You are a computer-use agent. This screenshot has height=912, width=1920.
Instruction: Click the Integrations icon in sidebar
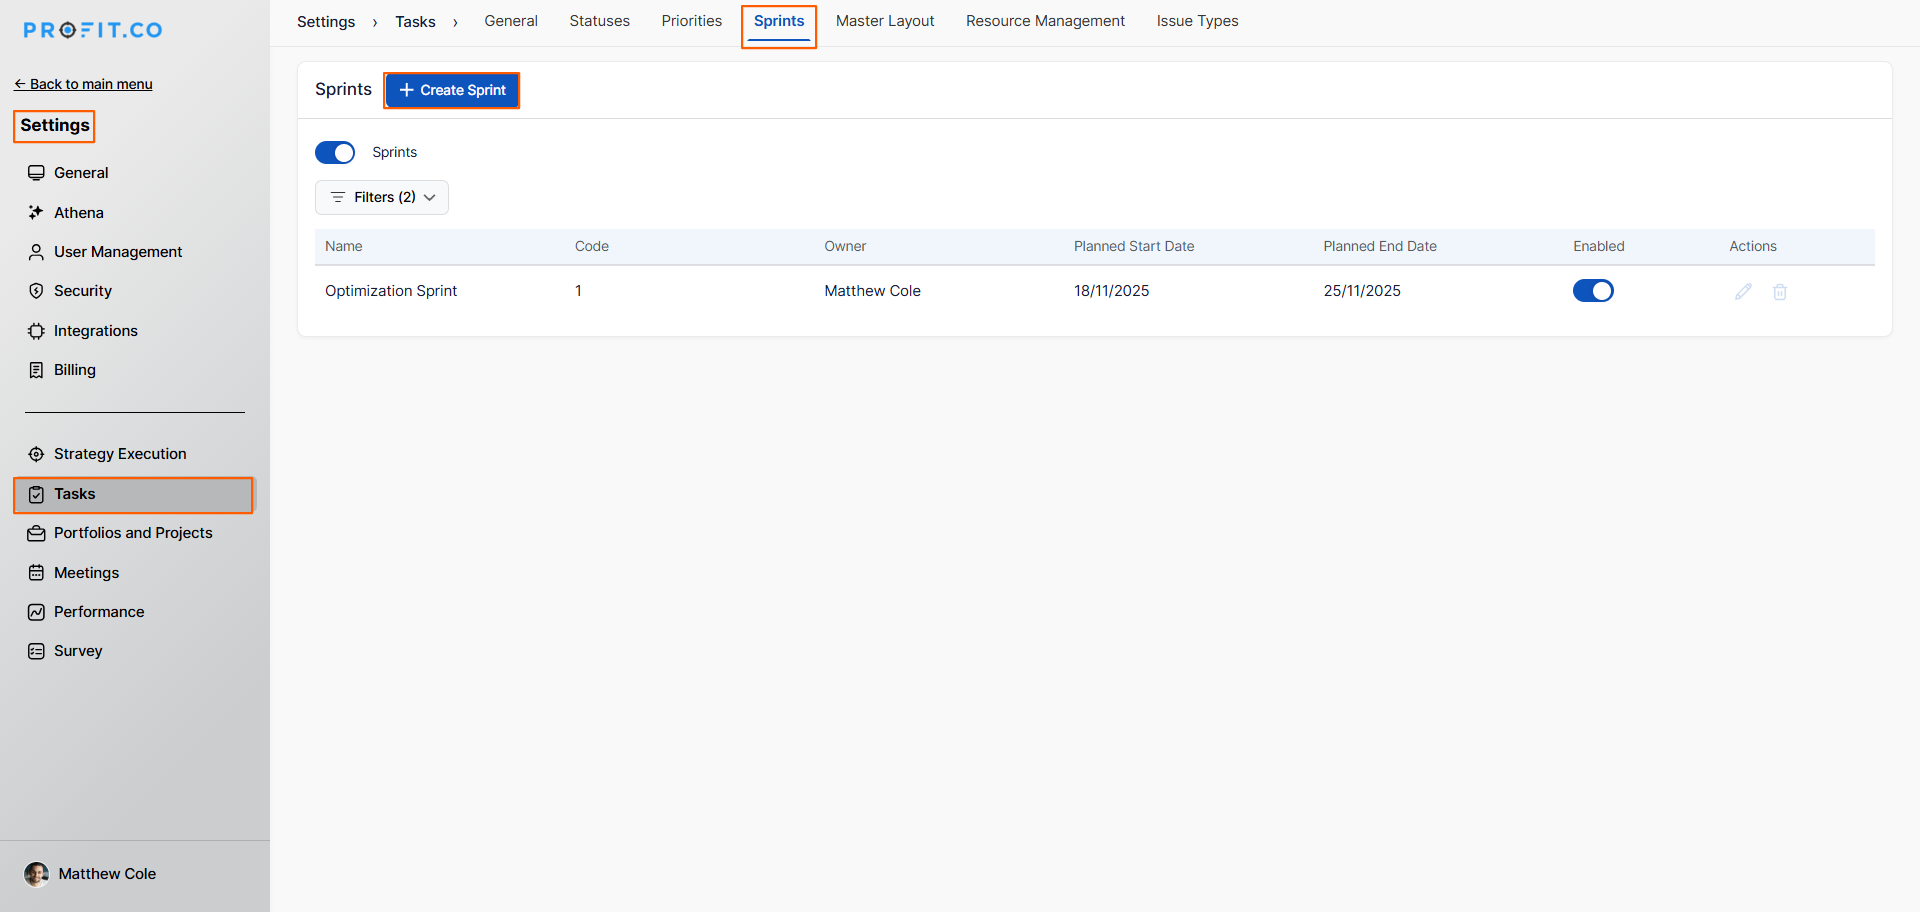click(x=36, y=331)
